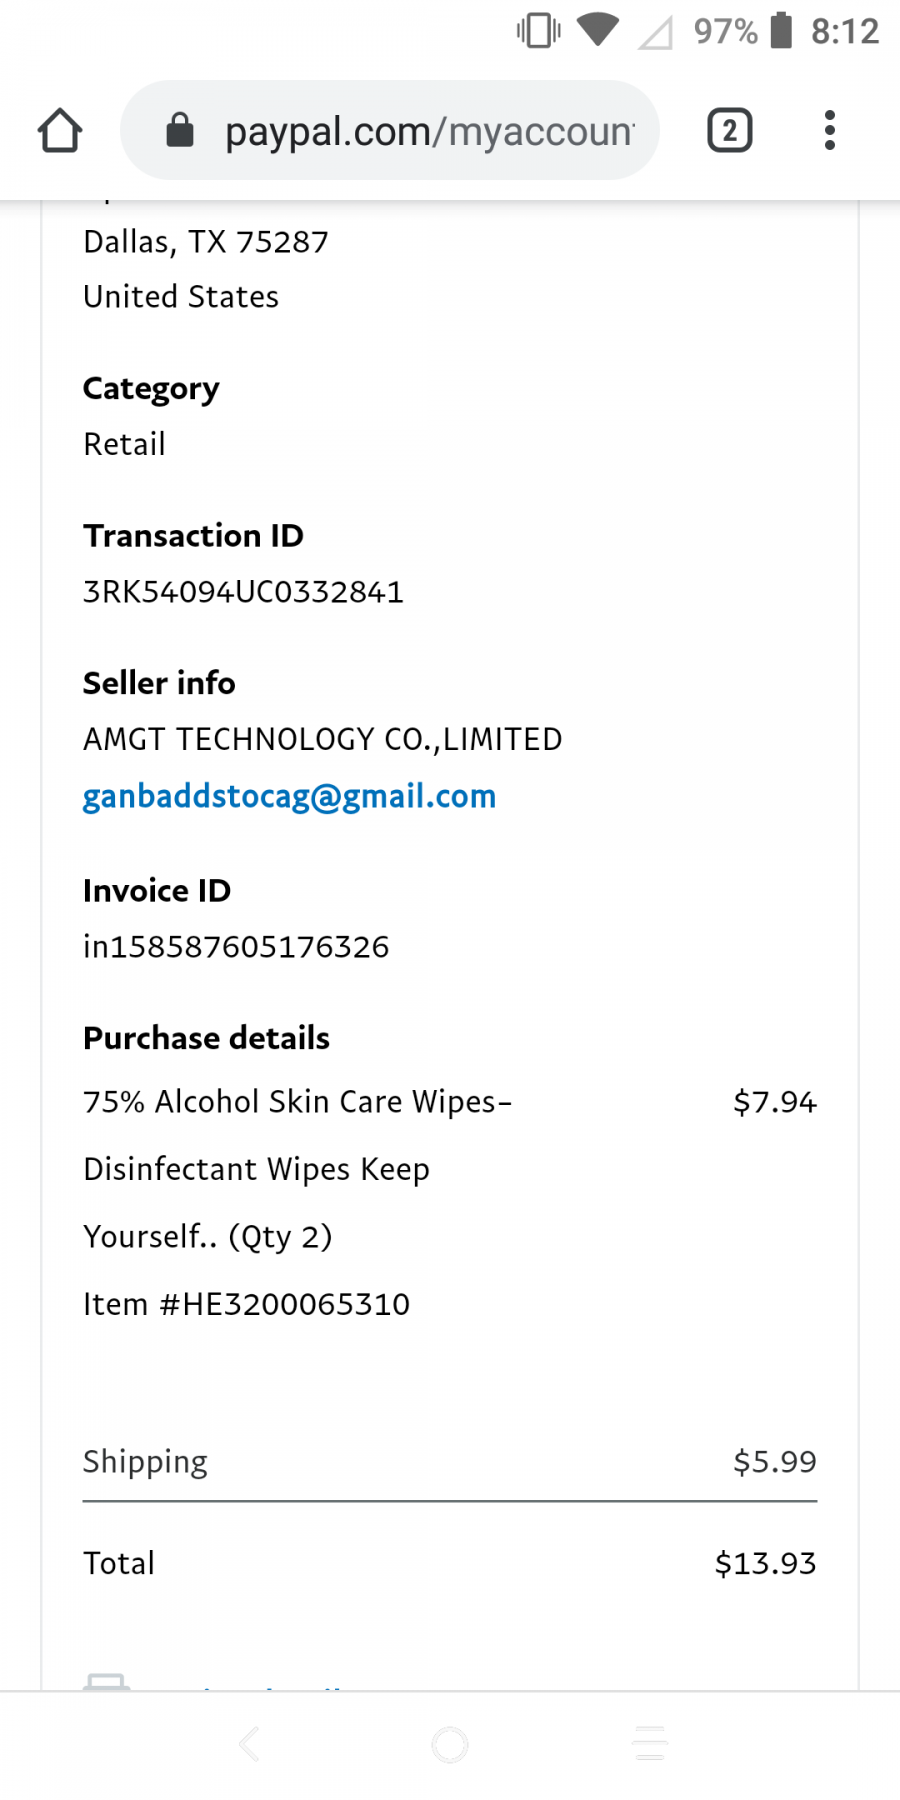Tap the $13.93 total amount
This screenshot has width=900, height=1800.
pos(765,1563)
